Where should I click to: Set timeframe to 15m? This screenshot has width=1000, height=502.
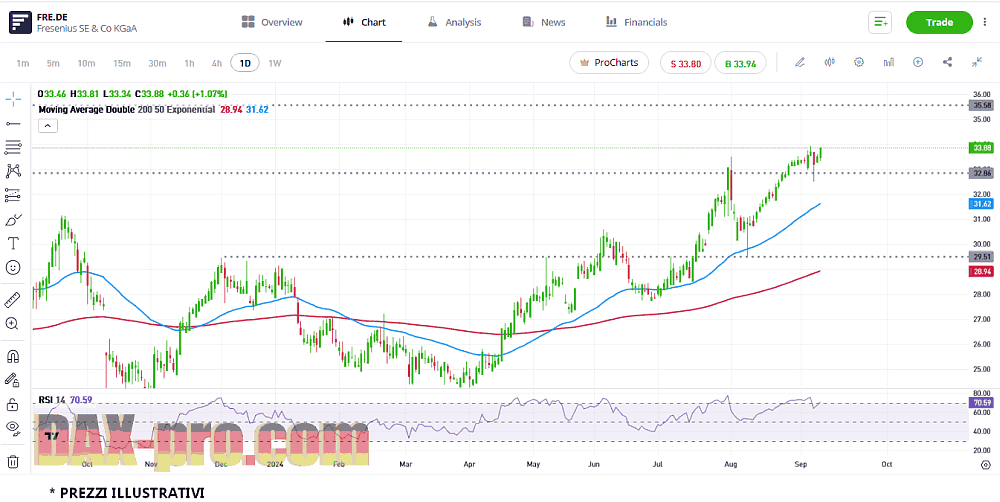[x=122, y=63]
